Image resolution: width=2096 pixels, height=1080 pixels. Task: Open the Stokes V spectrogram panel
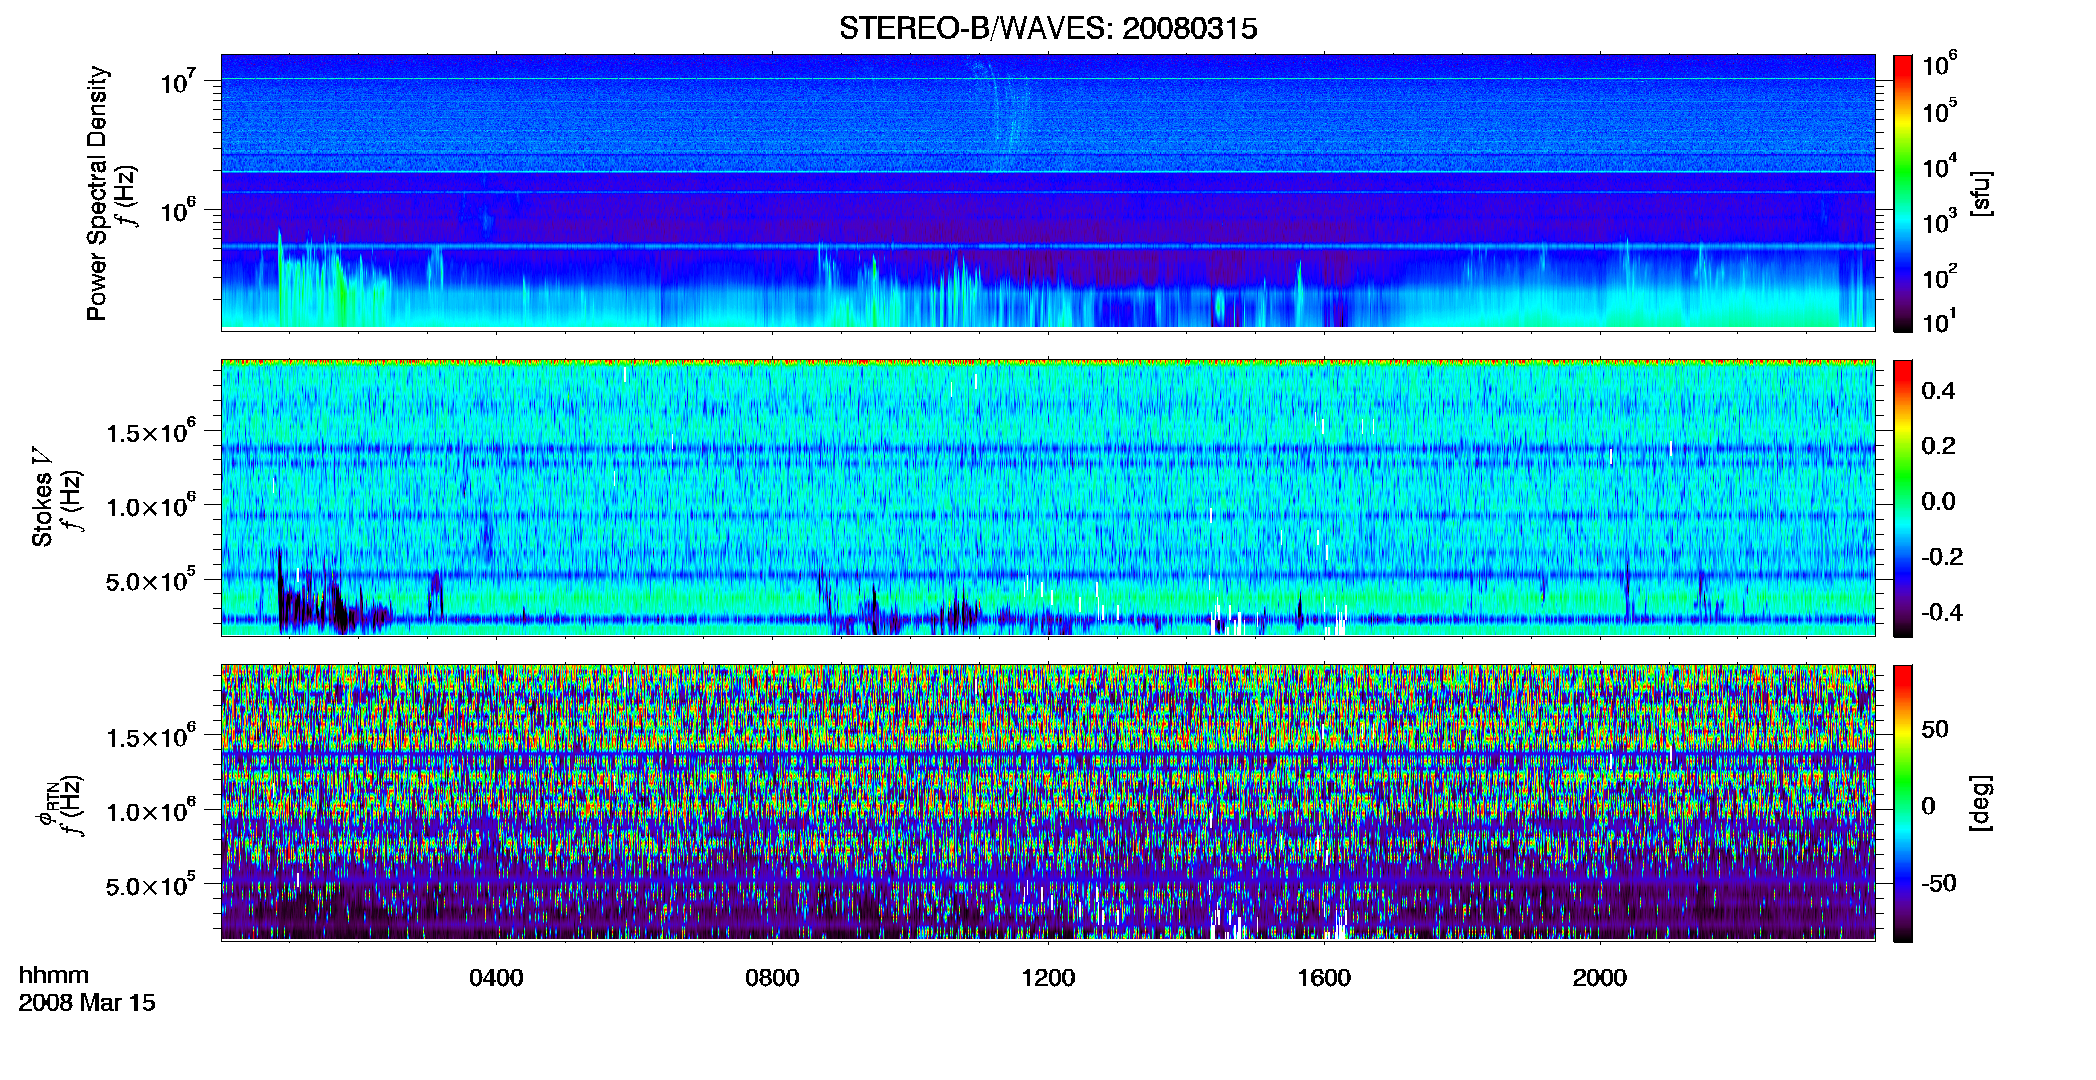point(1048,497)
